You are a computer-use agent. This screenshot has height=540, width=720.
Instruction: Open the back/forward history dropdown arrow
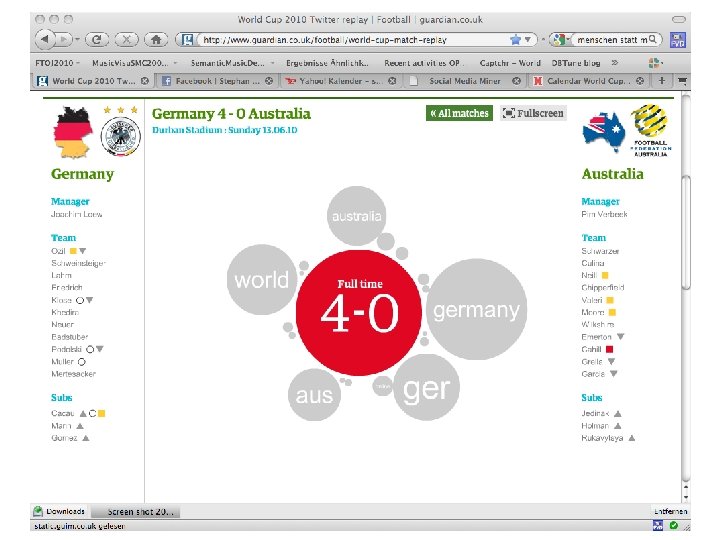click(x=77, y=40)
